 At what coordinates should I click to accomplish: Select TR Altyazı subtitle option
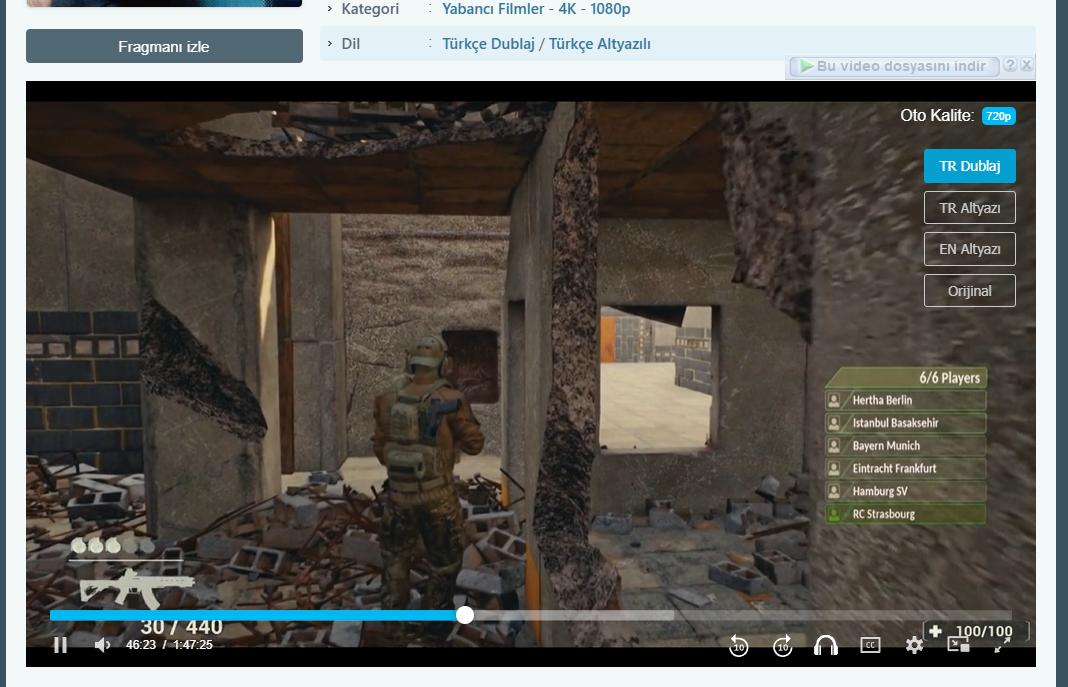pyautogui.click(x=969, y=208)
